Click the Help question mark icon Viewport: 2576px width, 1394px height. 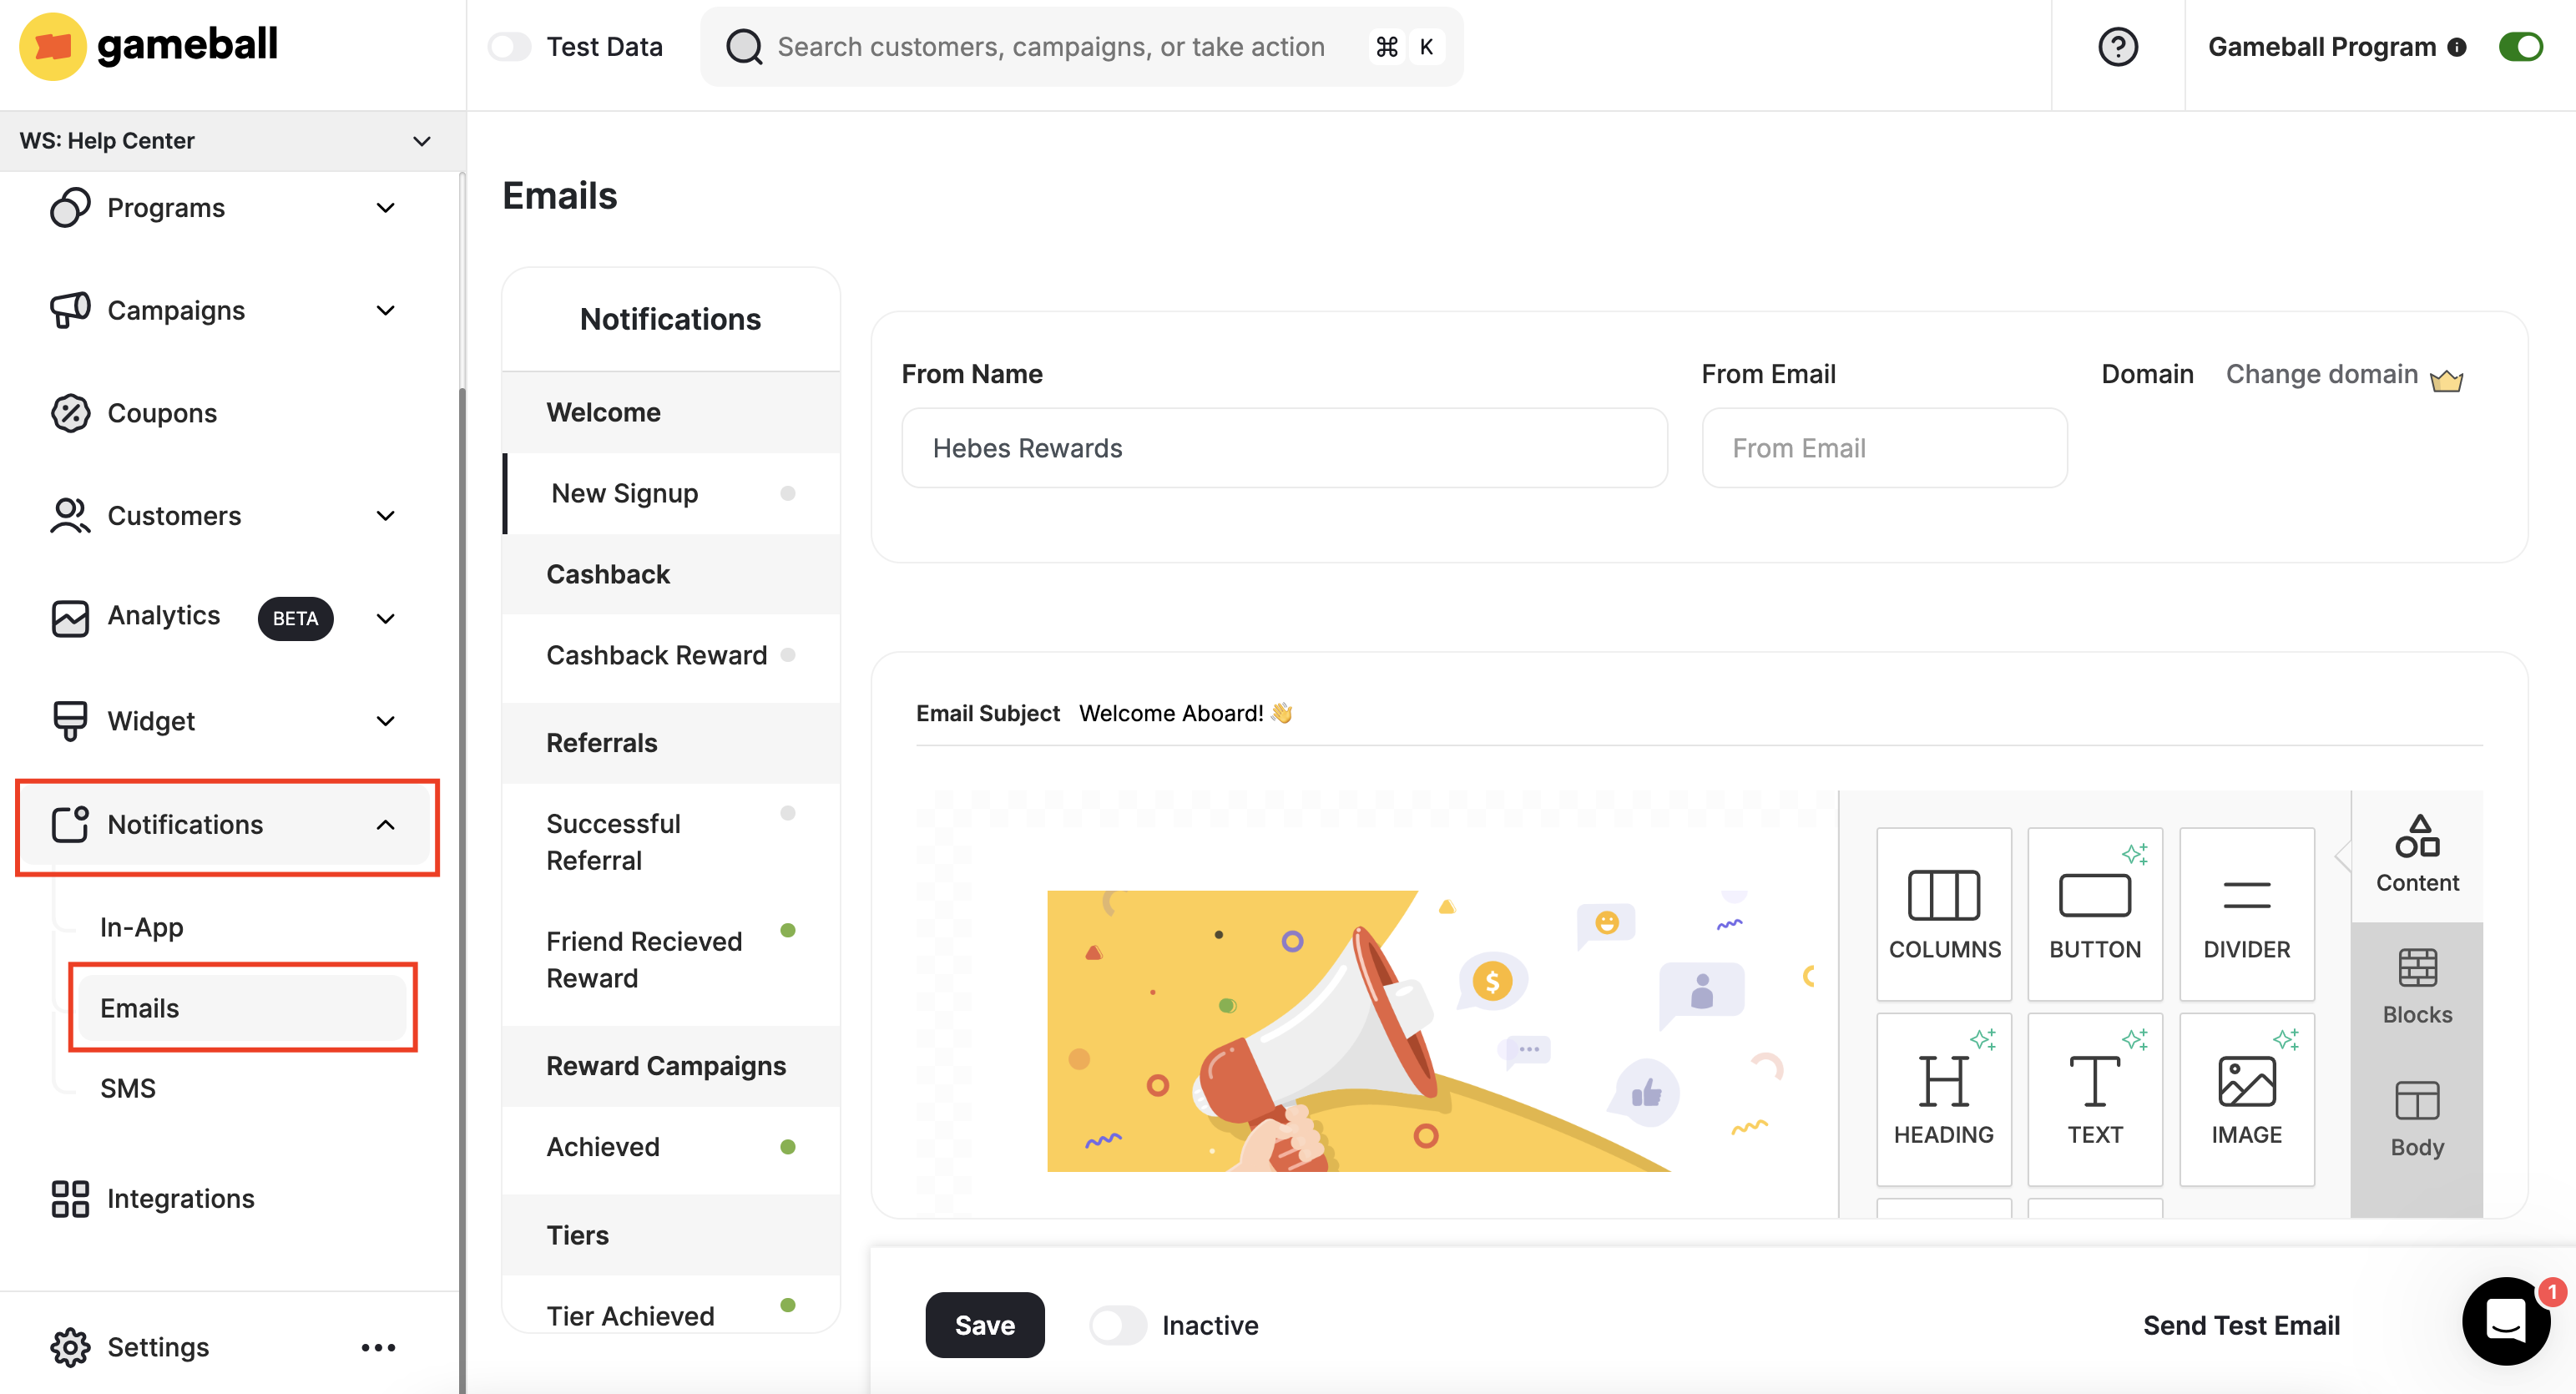(x=2117, y=46)
